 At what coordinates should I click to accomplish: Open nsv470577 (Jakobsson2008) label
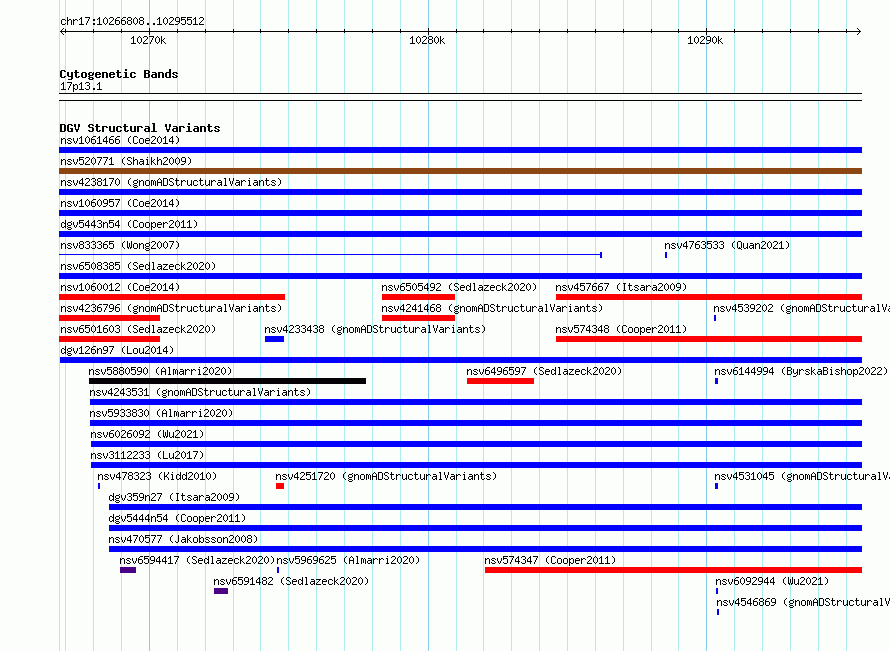(183, 539)
